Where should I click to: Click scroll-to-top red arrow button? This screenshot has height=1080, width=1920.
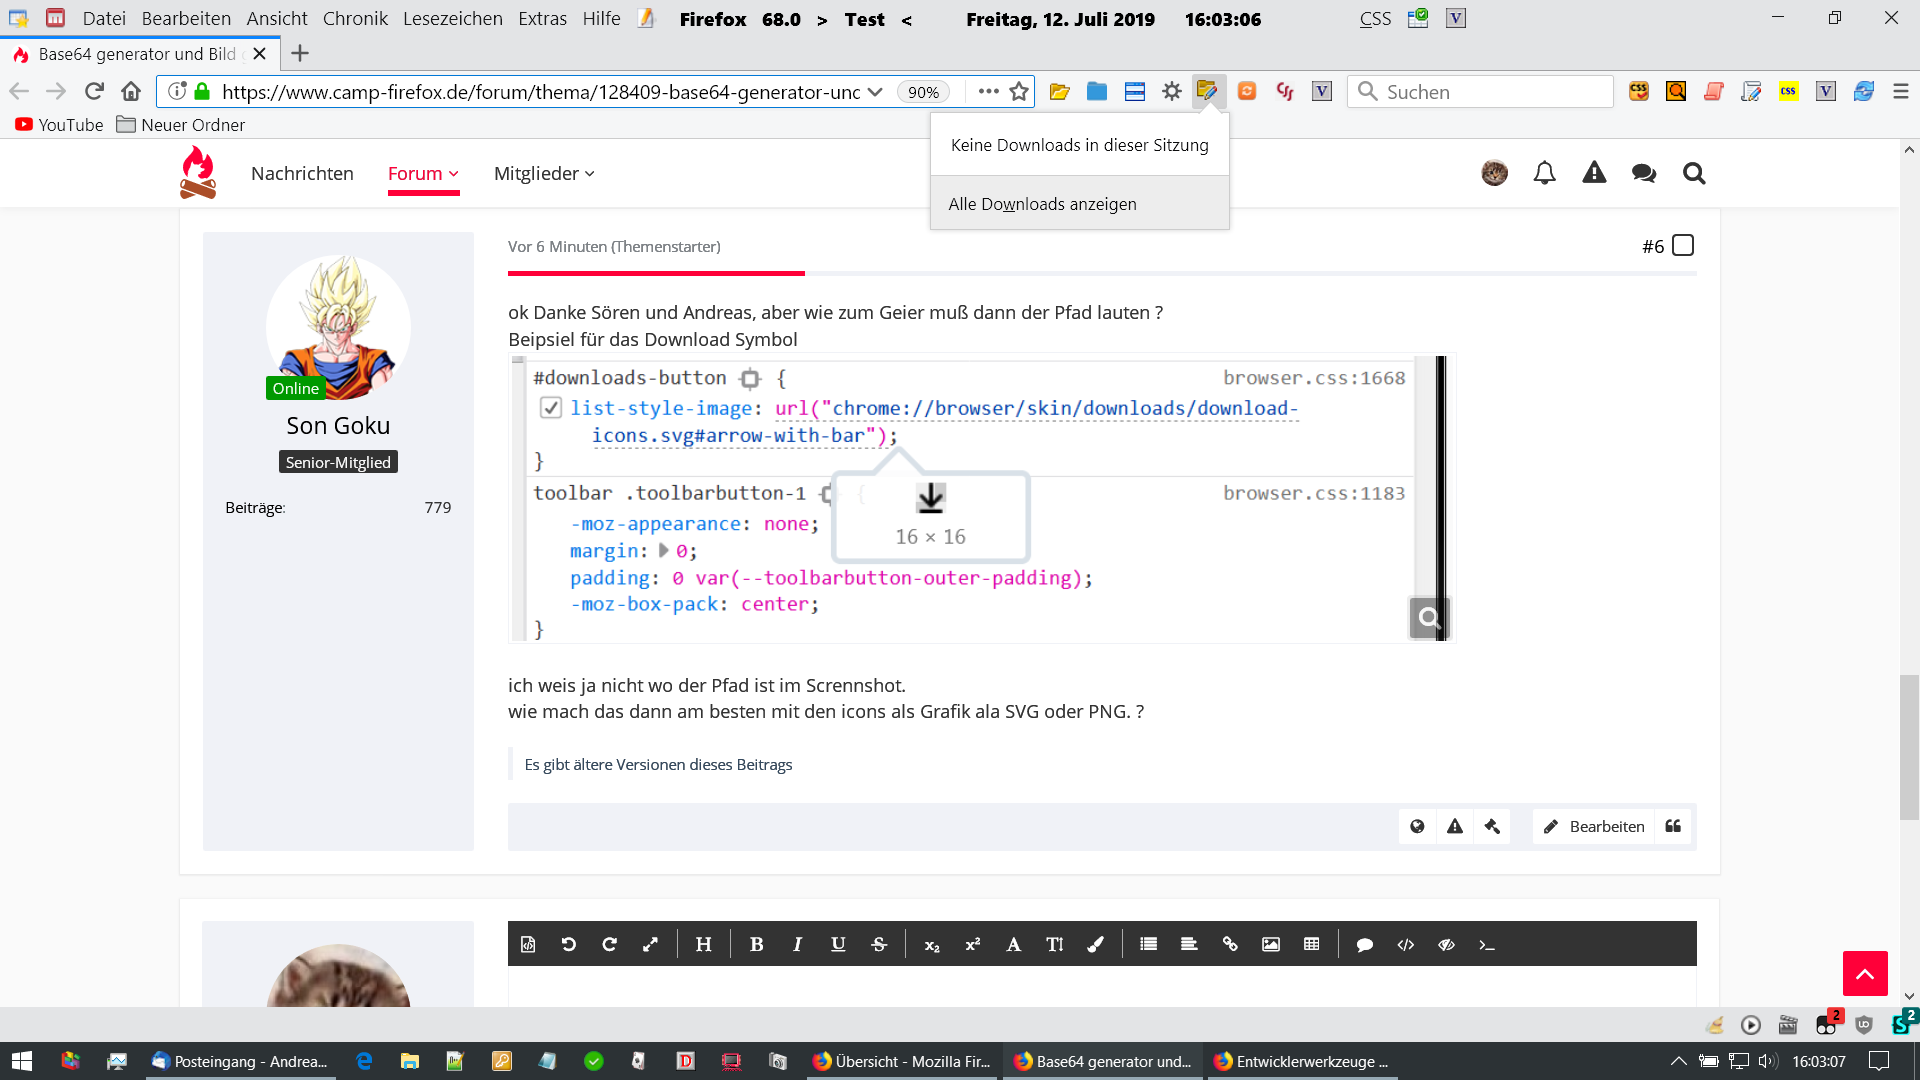[1864, 973]
